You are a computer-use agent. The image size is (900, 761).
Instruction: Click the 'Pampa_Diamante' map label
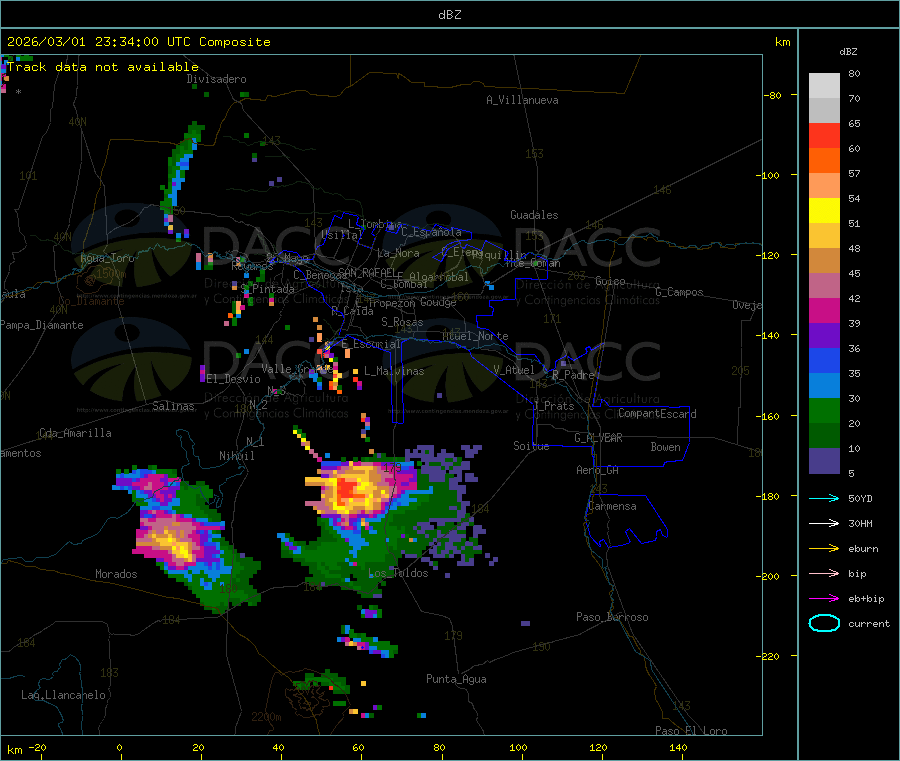coord(41,325)
